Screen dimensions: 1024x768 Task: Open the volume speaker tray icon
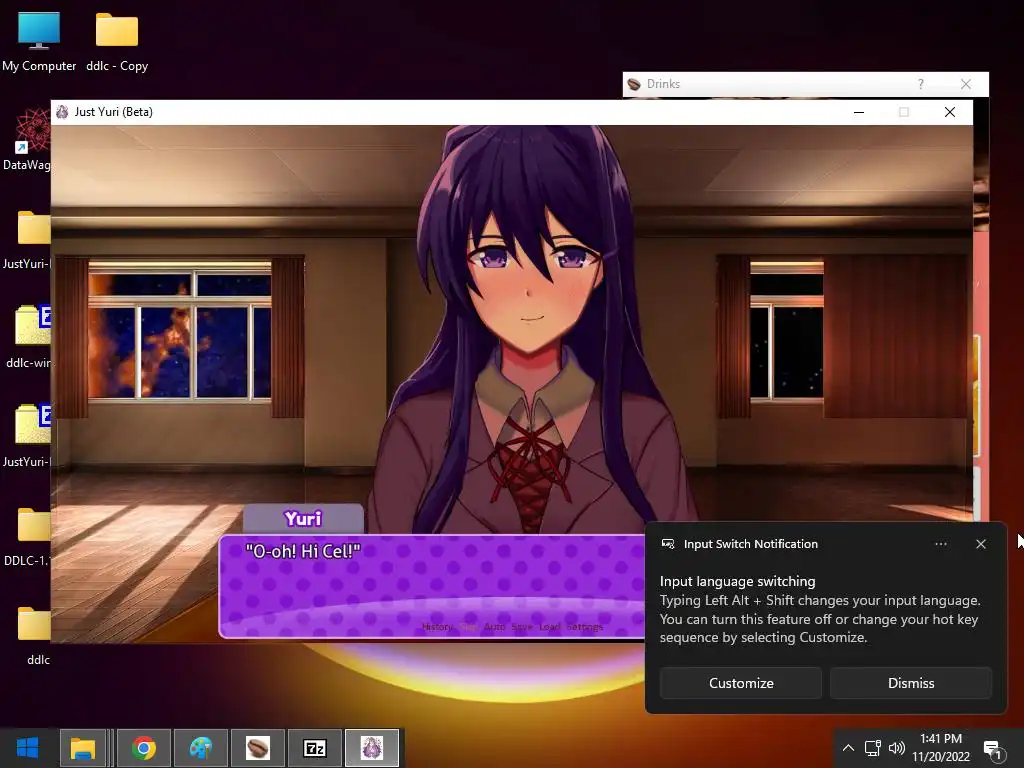click(897, 748)
